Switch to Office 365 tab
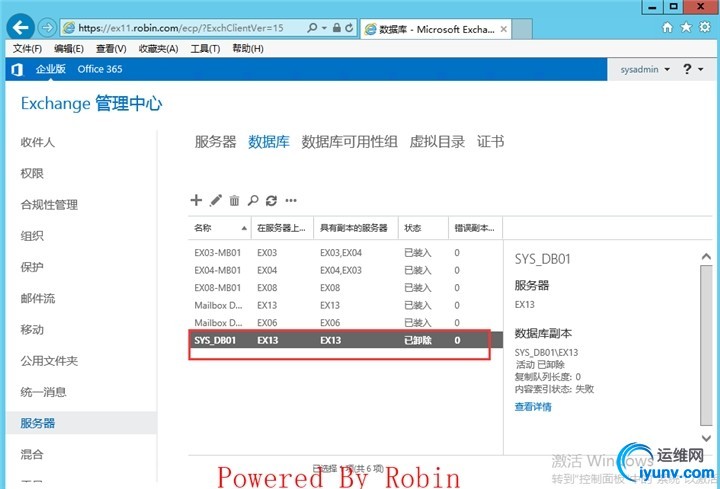This screenshot has height=489, width=720. (100, 69)
